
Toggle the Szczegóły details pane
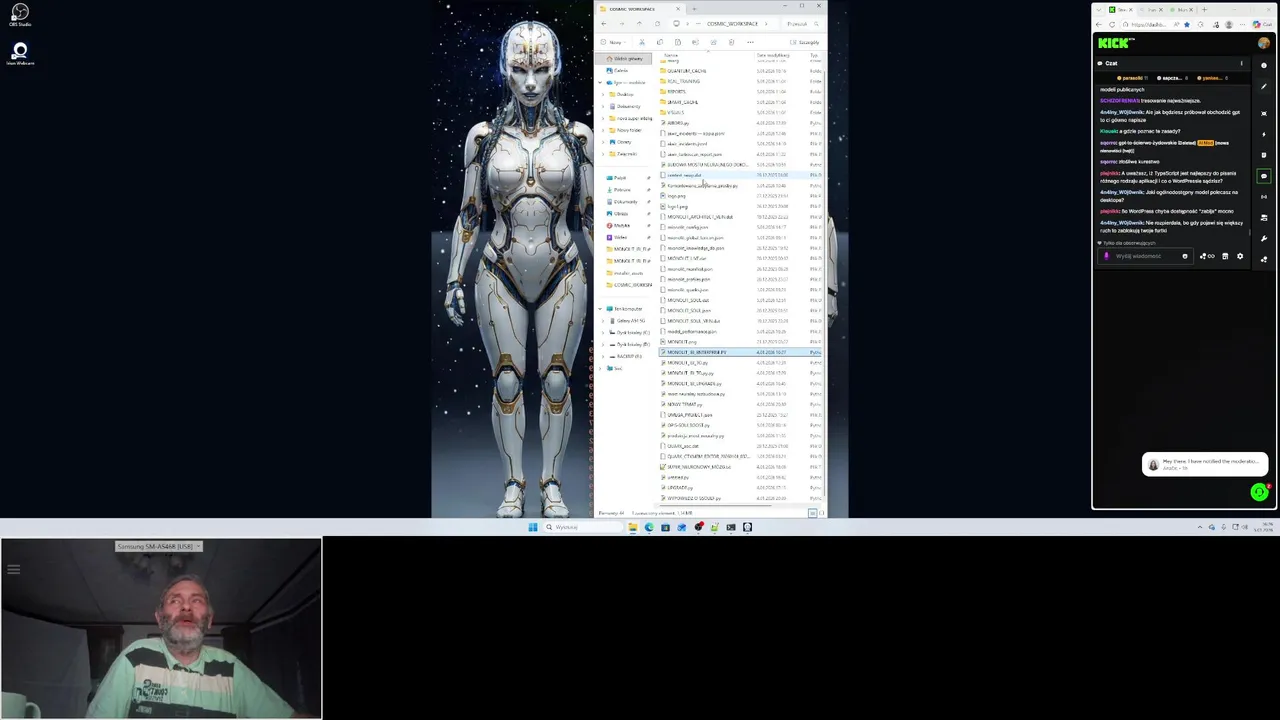[804, 42]
